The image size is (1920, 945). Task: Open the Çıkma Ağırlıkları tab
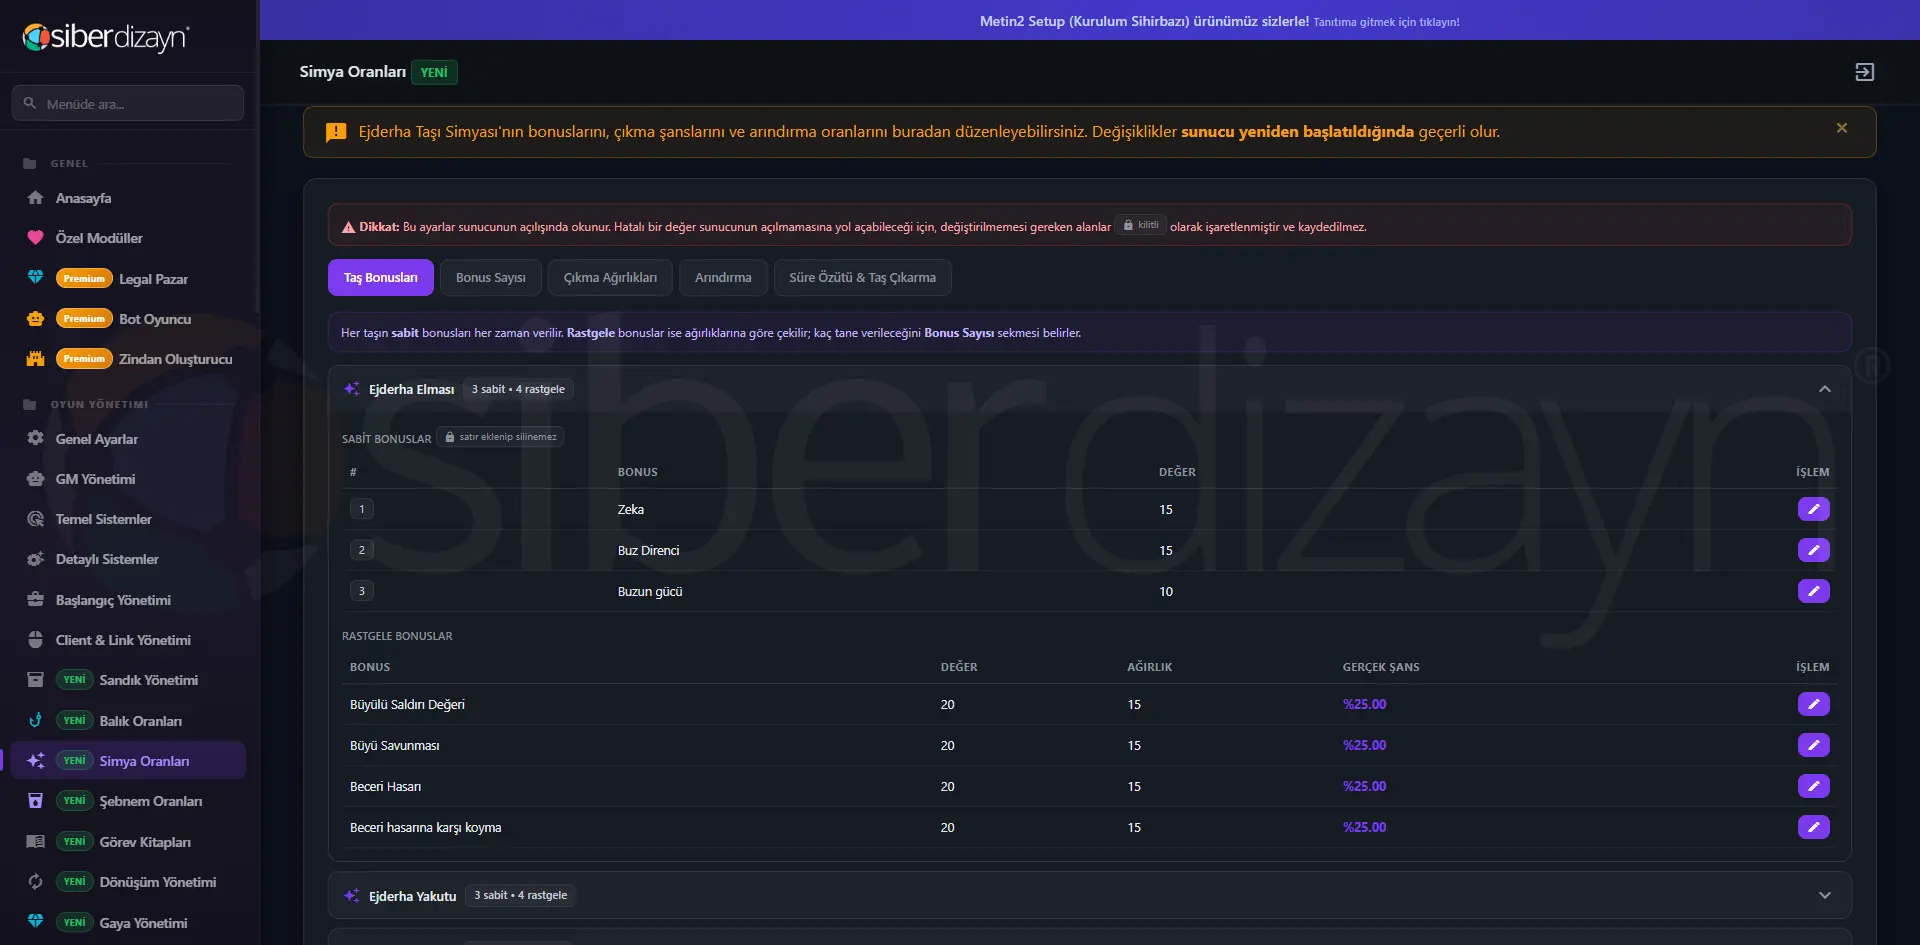(610, 278)
